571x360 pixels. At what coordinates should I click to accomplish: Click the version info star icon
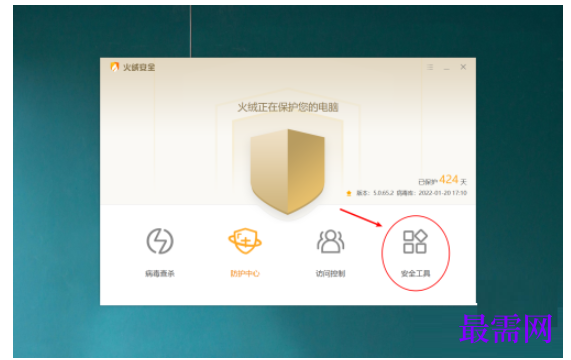click(349, 193)
